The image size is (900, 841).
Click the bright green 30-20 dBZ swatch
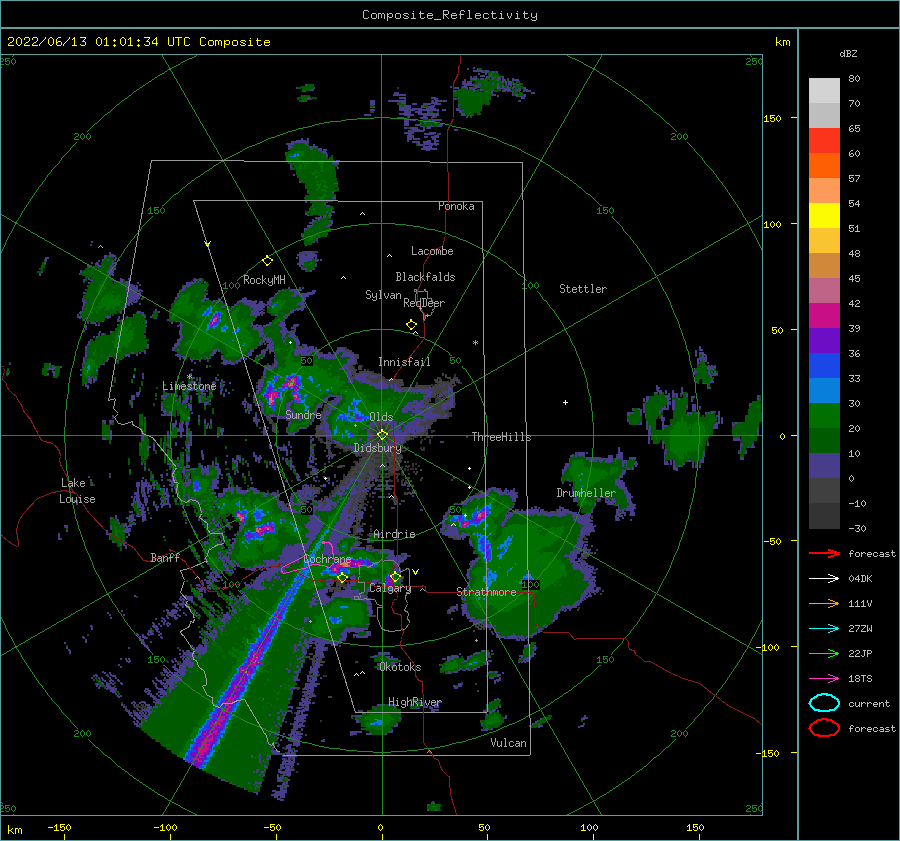[824, 416]
